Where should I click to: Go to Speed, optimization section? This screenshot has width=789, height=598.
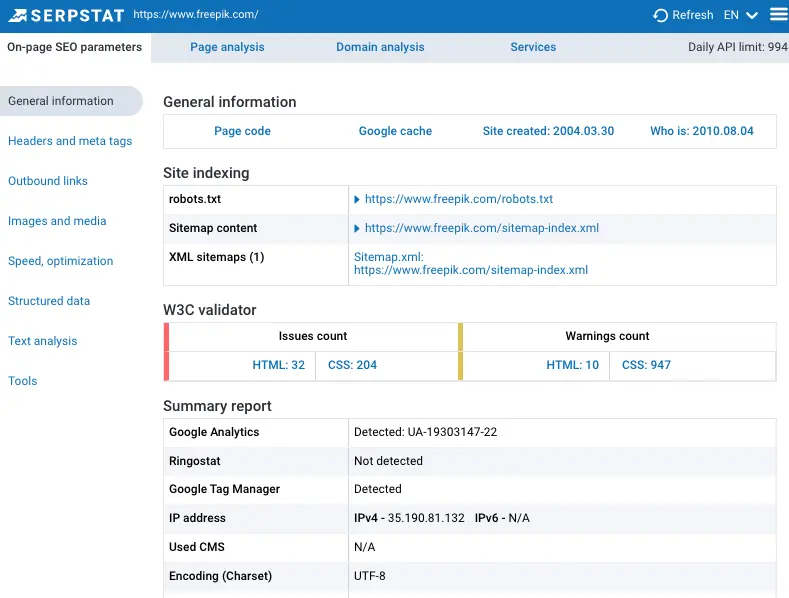60,261
